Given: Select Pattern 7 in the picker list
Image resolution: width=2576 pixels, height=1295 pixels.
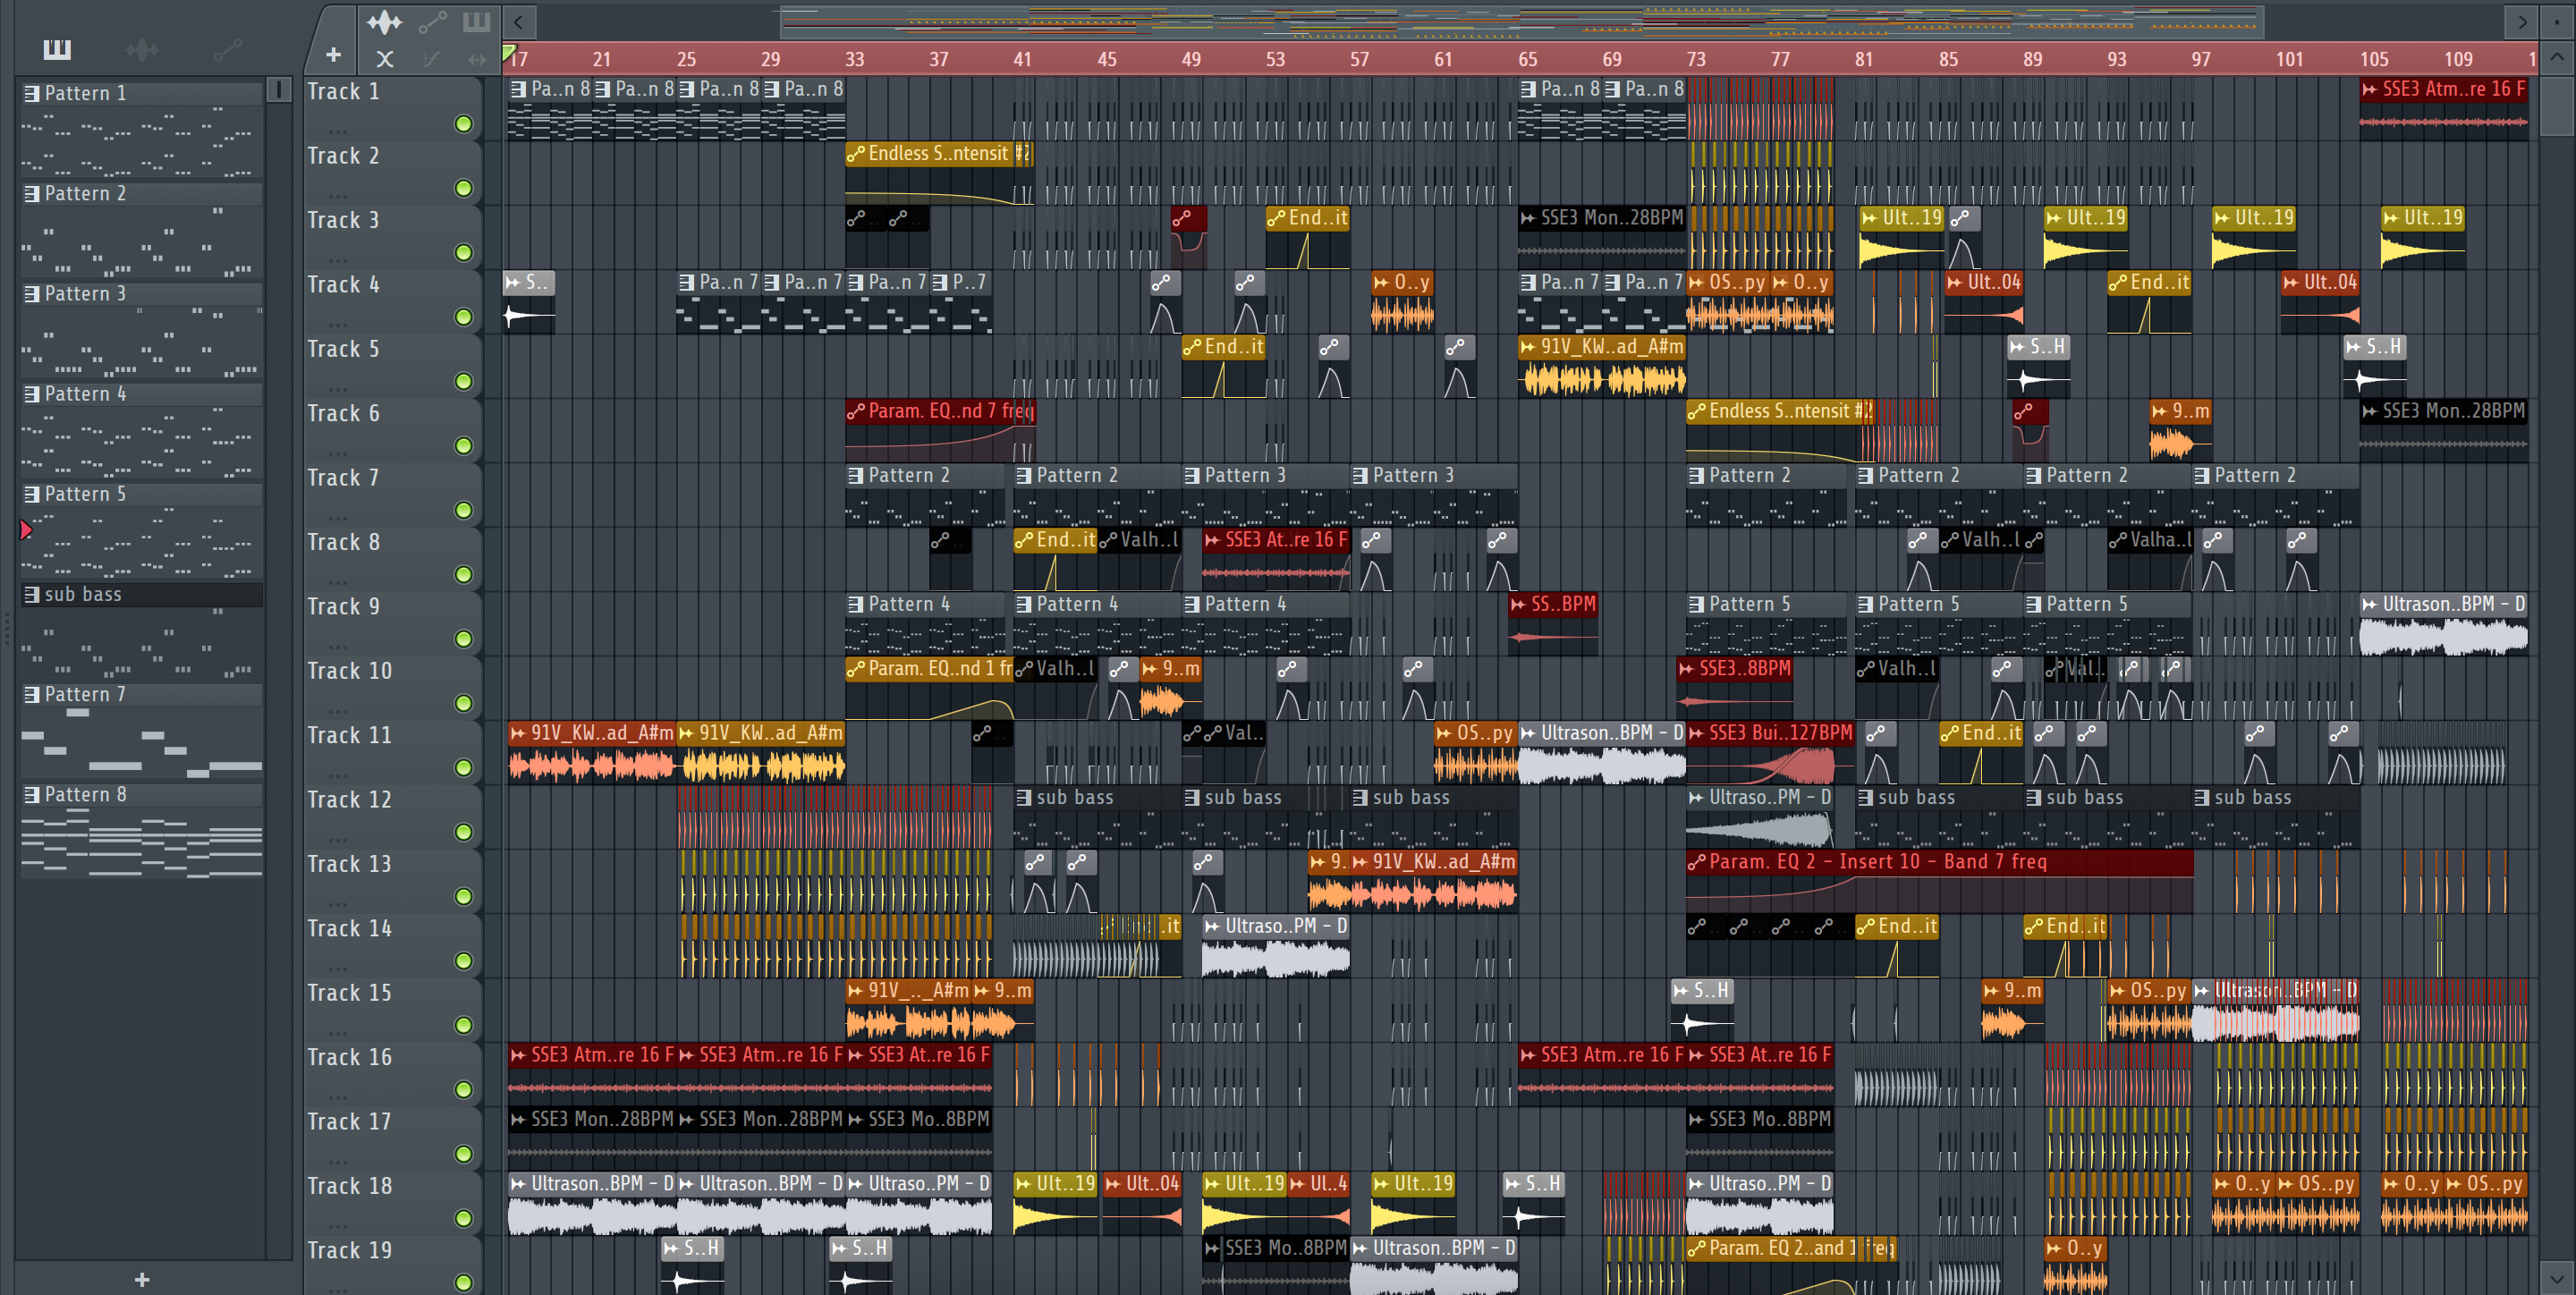Looking at the screenshot, I should coord(142,694).
